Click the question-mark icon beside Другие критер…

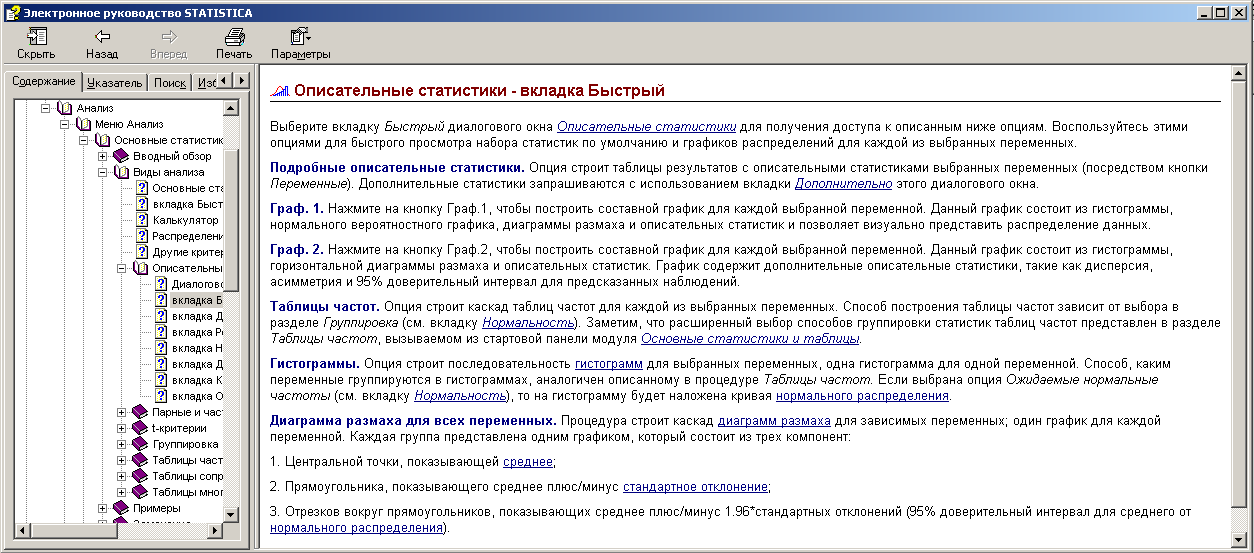pyautogui.click(x=142, y=252)
